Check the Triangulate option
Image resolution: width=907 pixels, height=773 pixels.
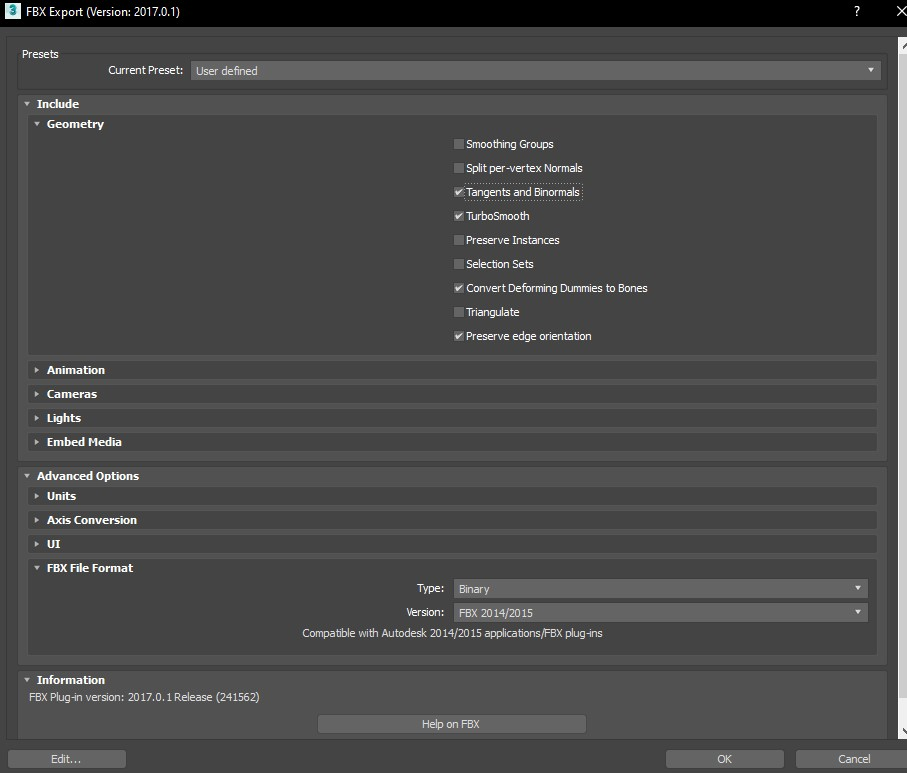click(x=459, y=312)
